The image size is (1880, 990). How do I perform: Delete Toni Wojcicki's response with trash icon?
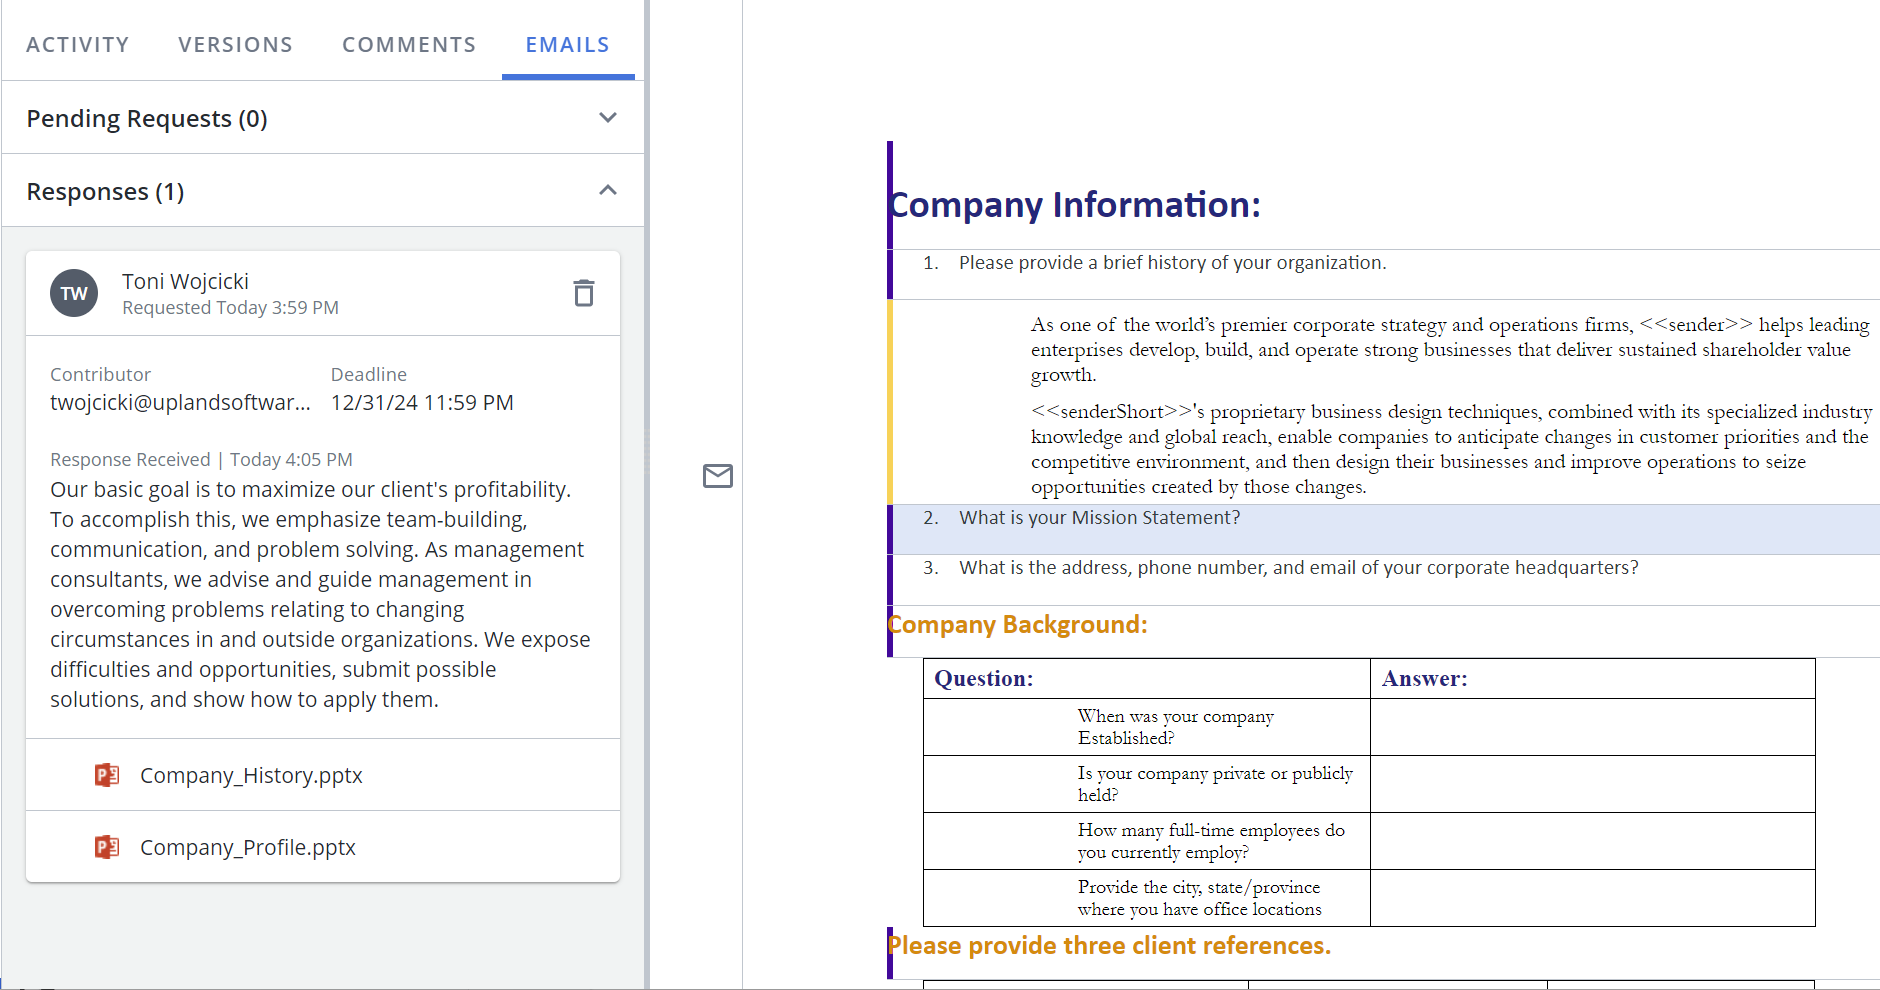click(584, 293)
